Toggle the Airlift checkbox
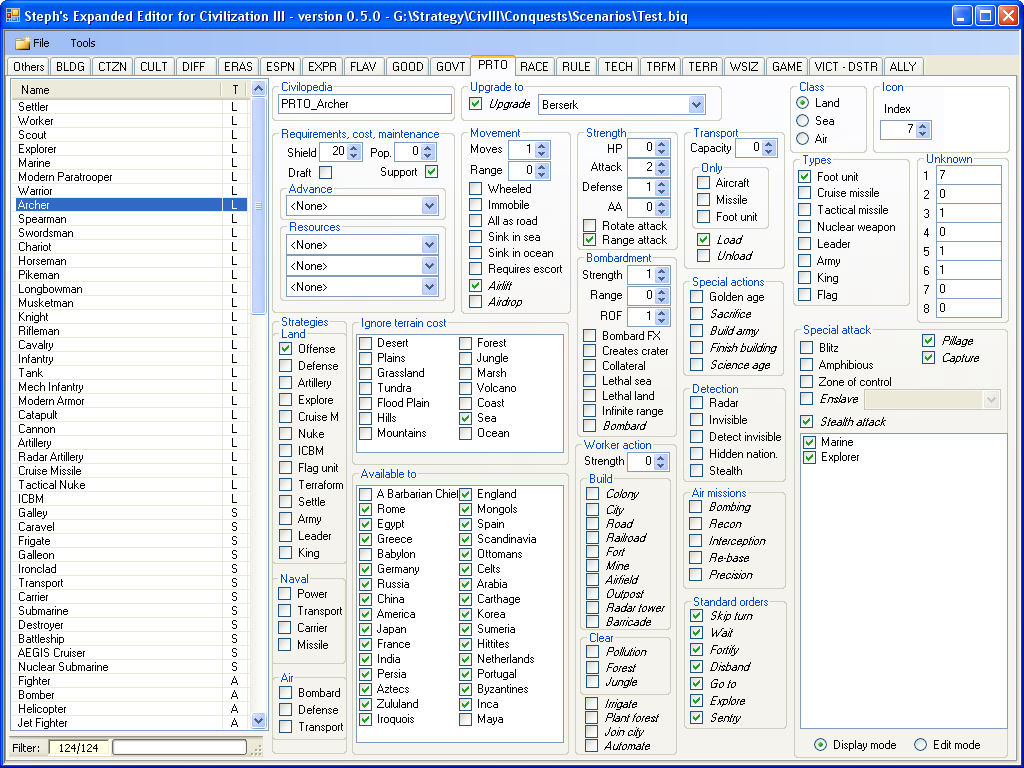The width and height of the screenshot is (1024, 768). 476,285
